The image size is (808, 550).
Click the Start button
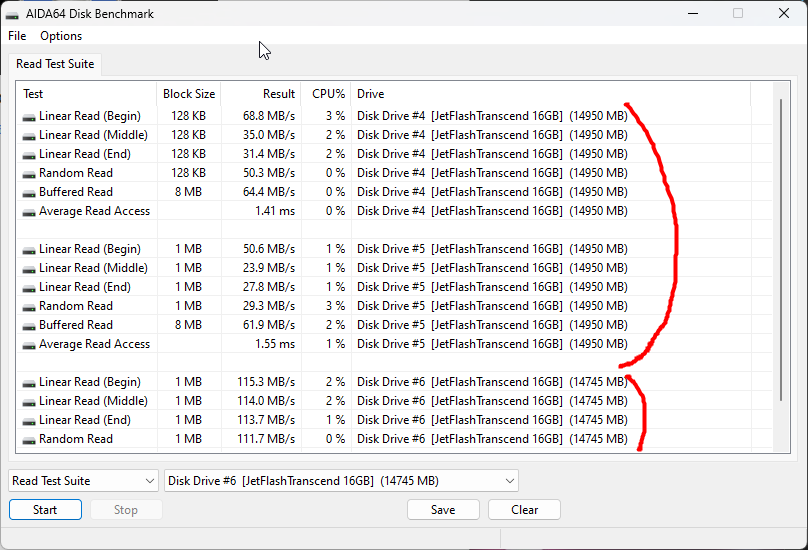tap(45, 510)
